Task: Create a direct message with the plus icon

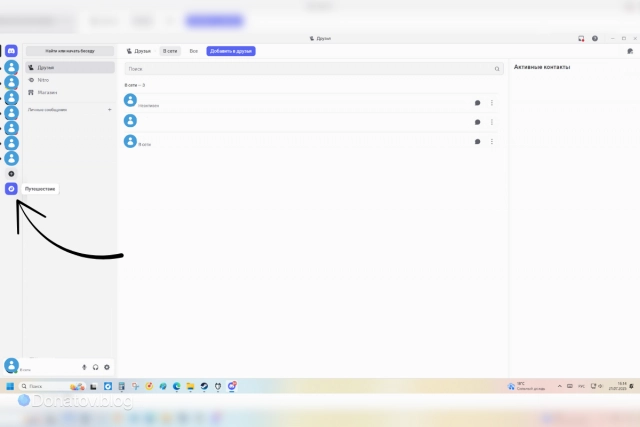Action: coord(109,109)
